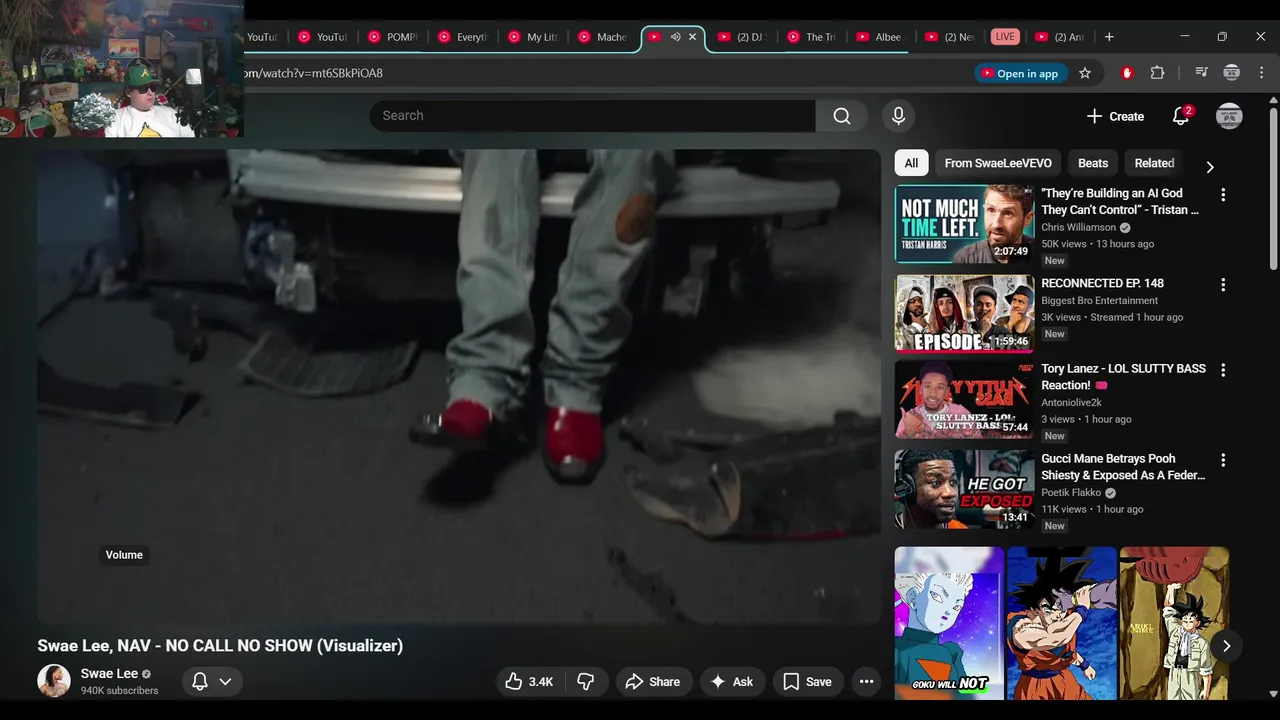
Task: Click the video player to pause playback
Action: (459, 387)
